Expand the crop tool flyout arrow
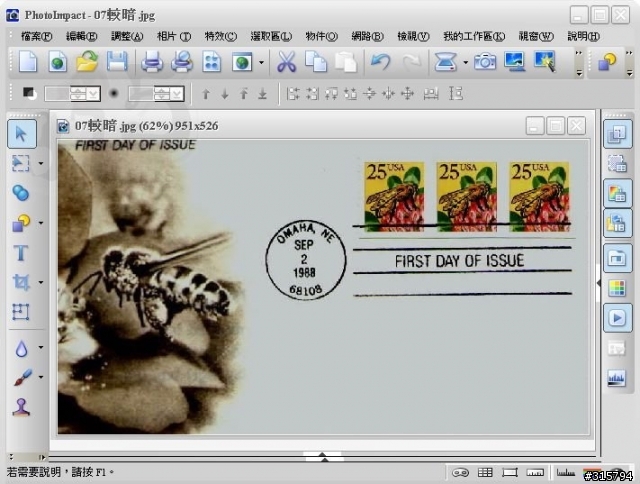The width and height of the screenshot is (640, 484). pyautogui.click(x=41, y=282)
